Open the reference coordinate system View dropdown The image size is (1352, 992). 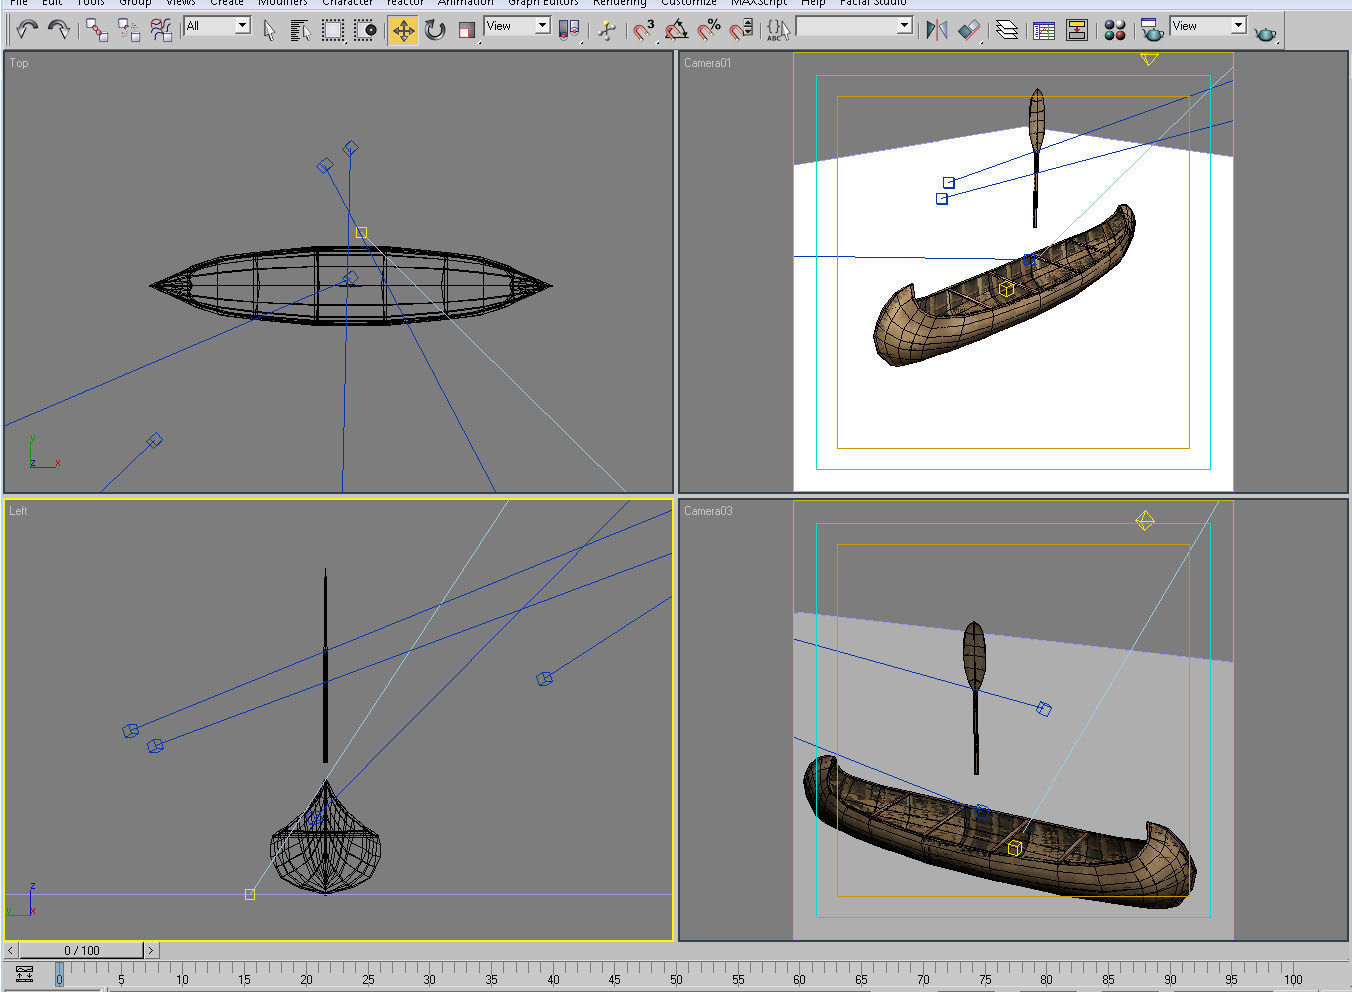[x=517, y=26]
